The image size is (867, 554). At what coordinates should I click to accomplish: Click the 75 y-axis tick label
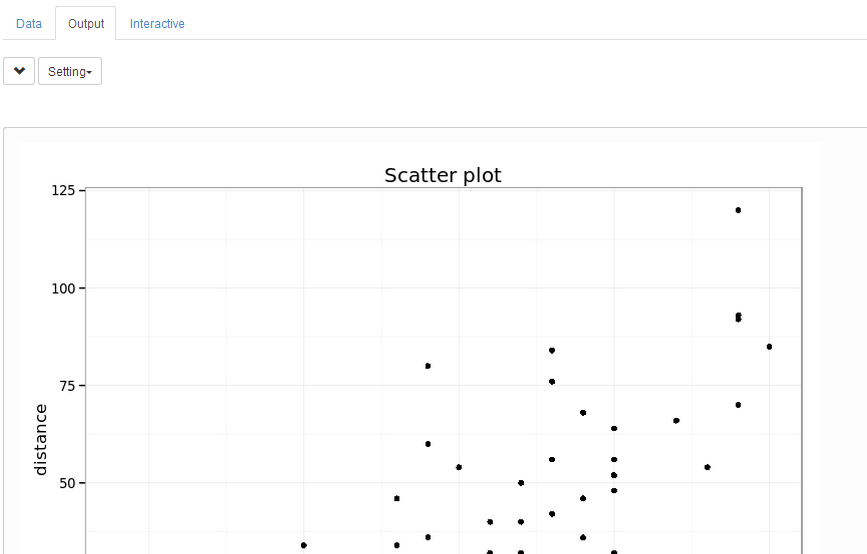(x=68, y=386)
